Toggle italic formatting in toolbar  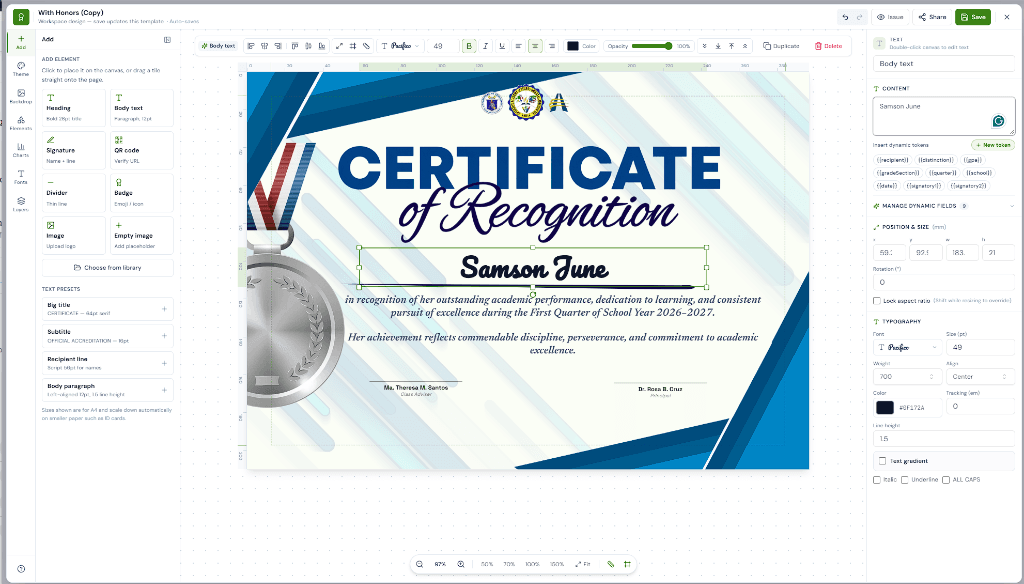click(485, 46)
